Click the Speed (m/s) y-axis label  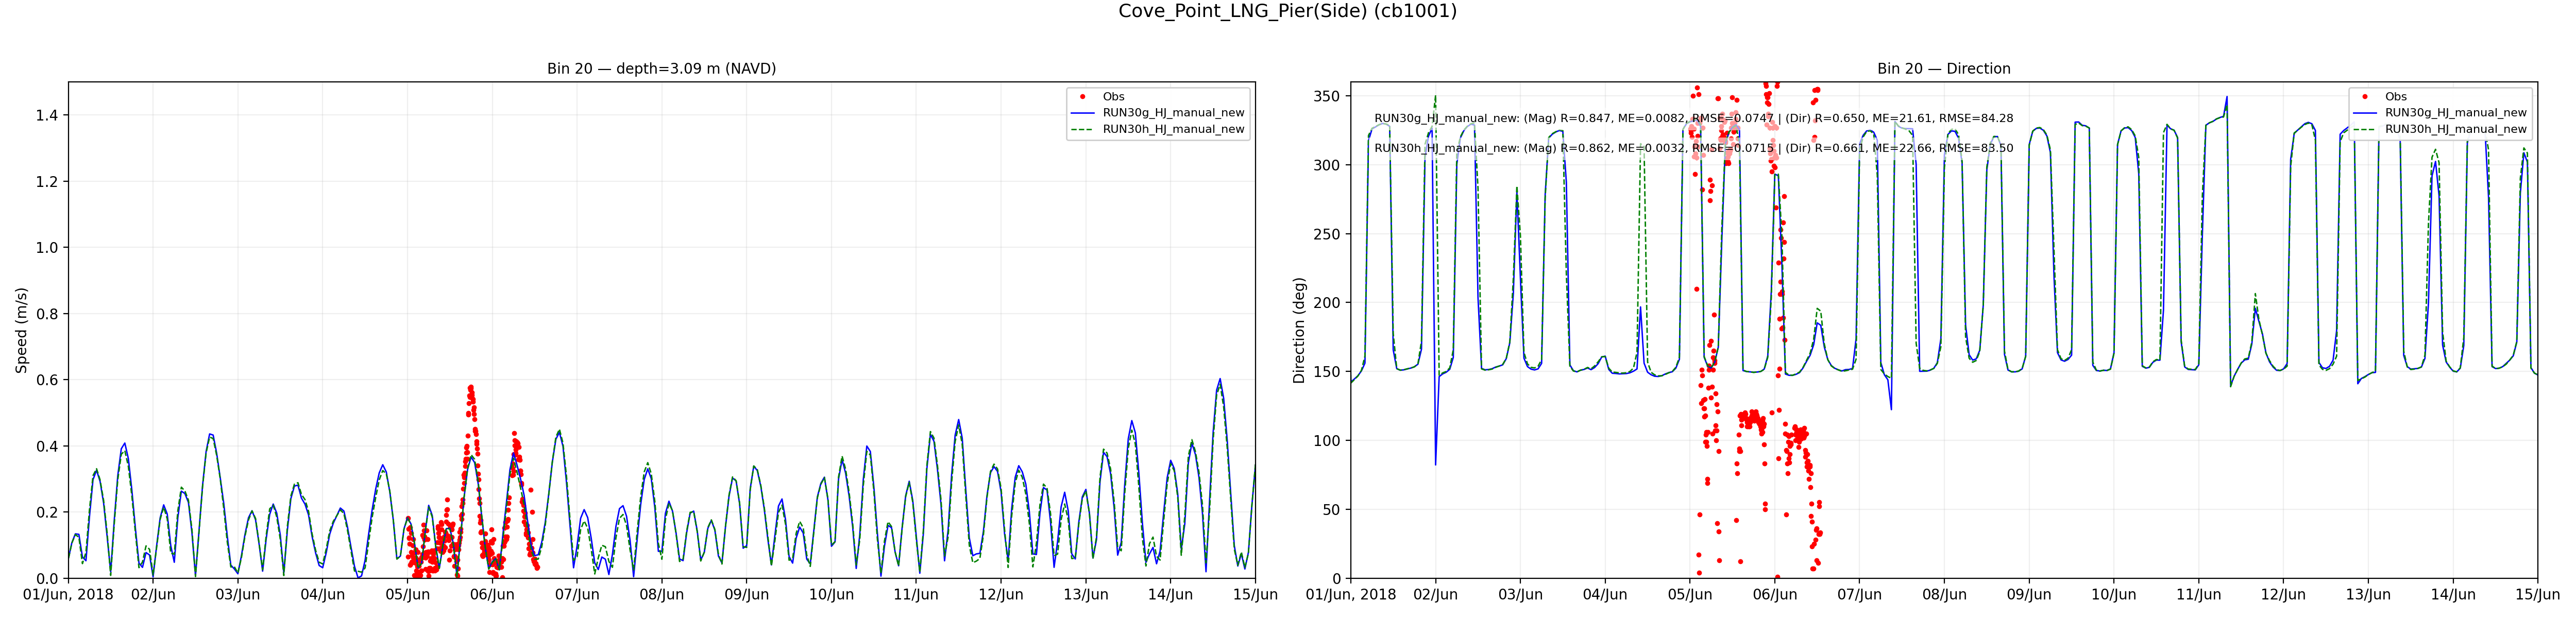click(21, 331)
